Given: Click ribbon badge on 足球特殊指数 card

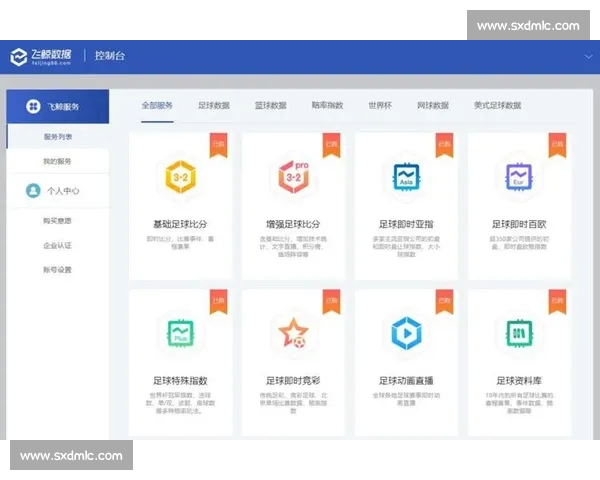Looking at the screenshot, I should point(218,302).
